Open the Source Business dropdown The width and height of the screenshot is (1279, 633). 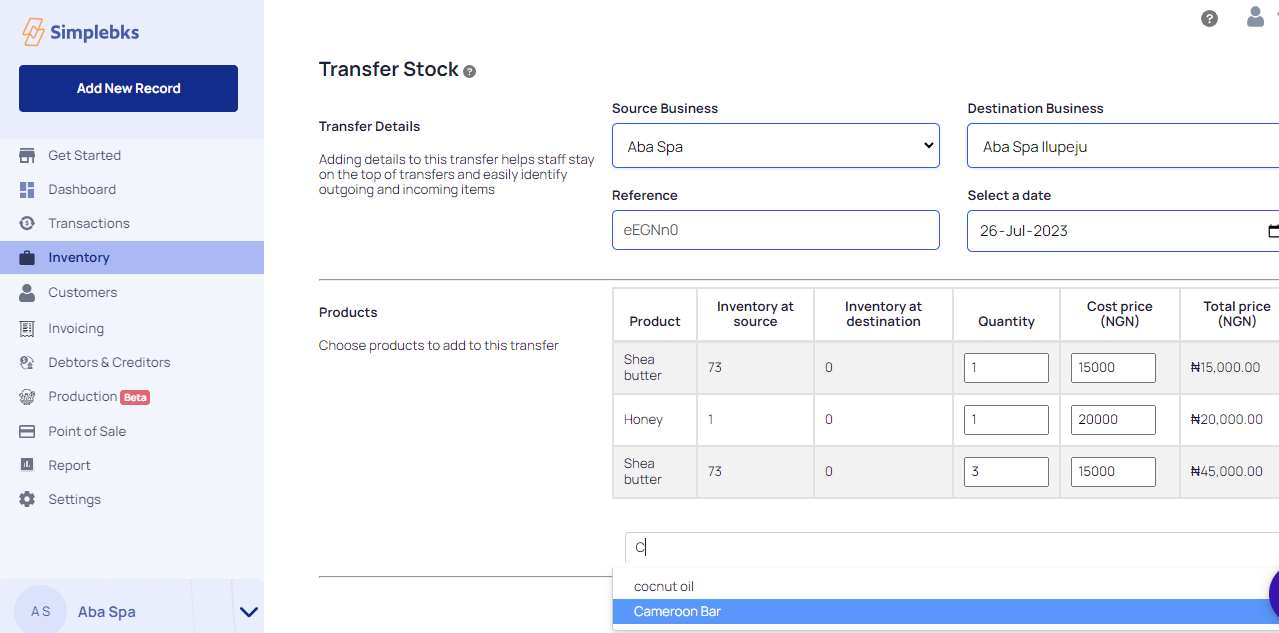pos(775,147)
